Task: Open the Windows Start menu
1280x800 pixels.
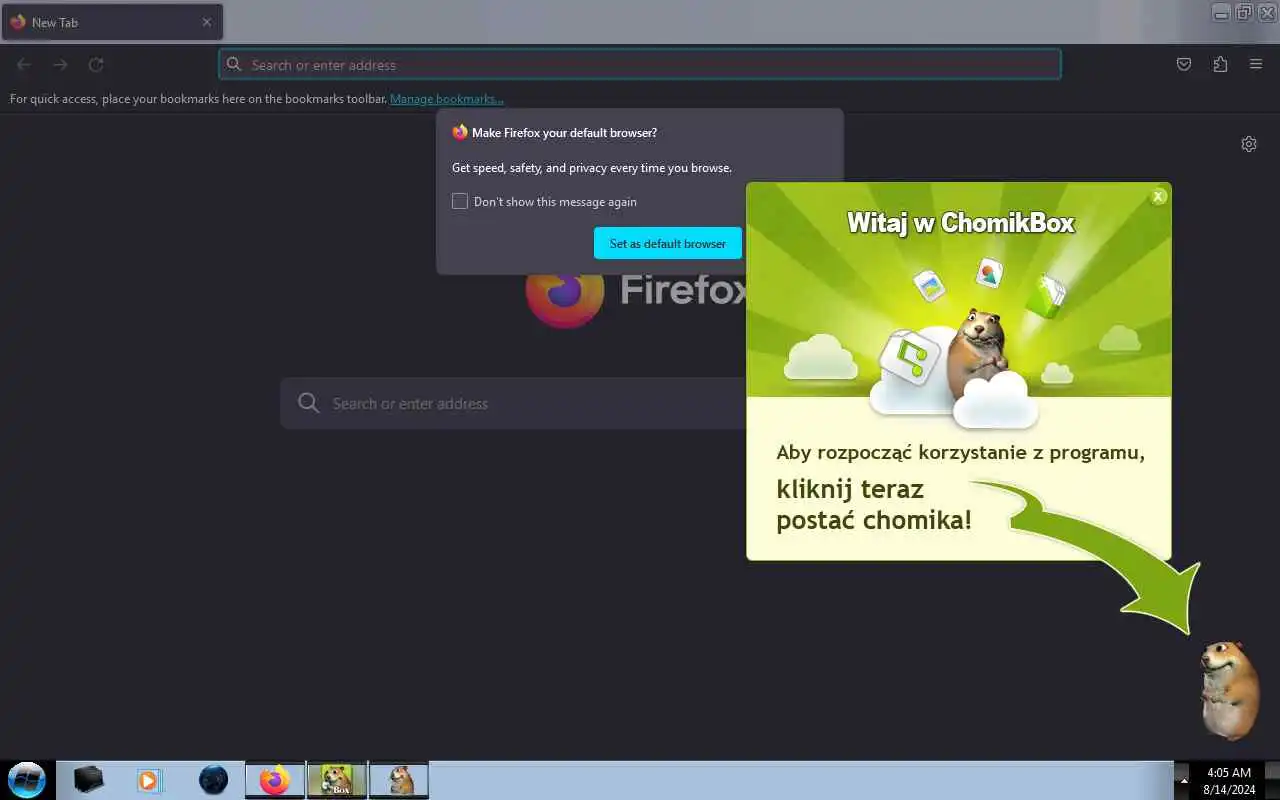Action: [x=26, y=780]
